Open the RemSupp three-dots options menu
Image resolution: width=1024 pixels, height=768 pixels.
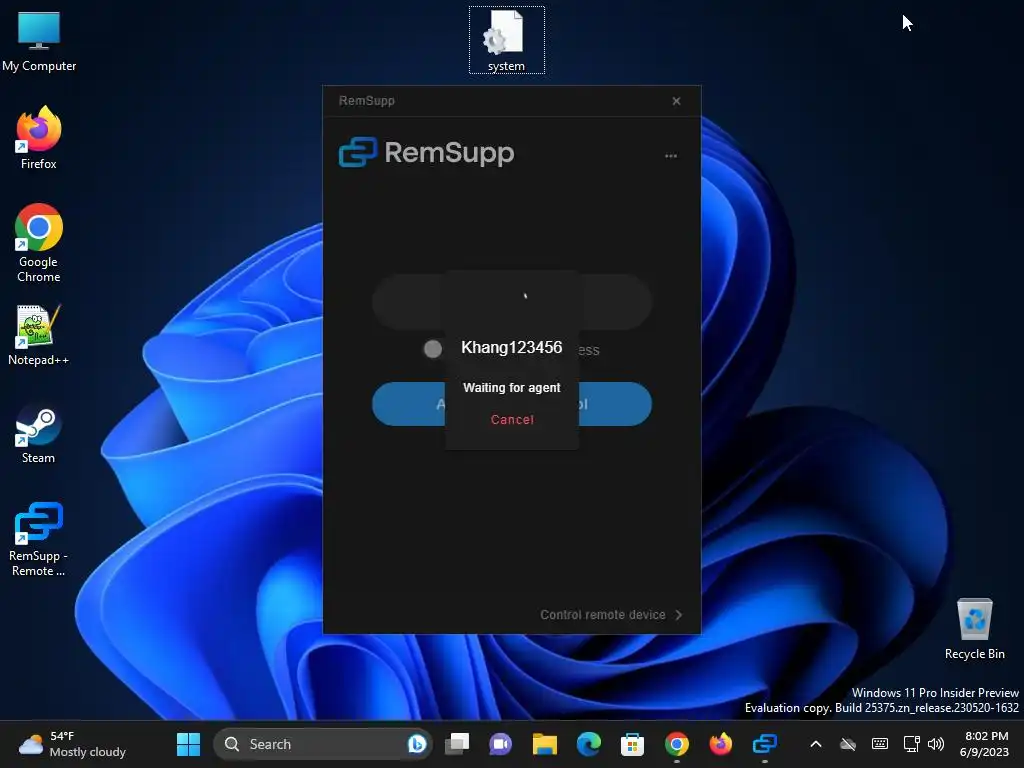point(671,156)
